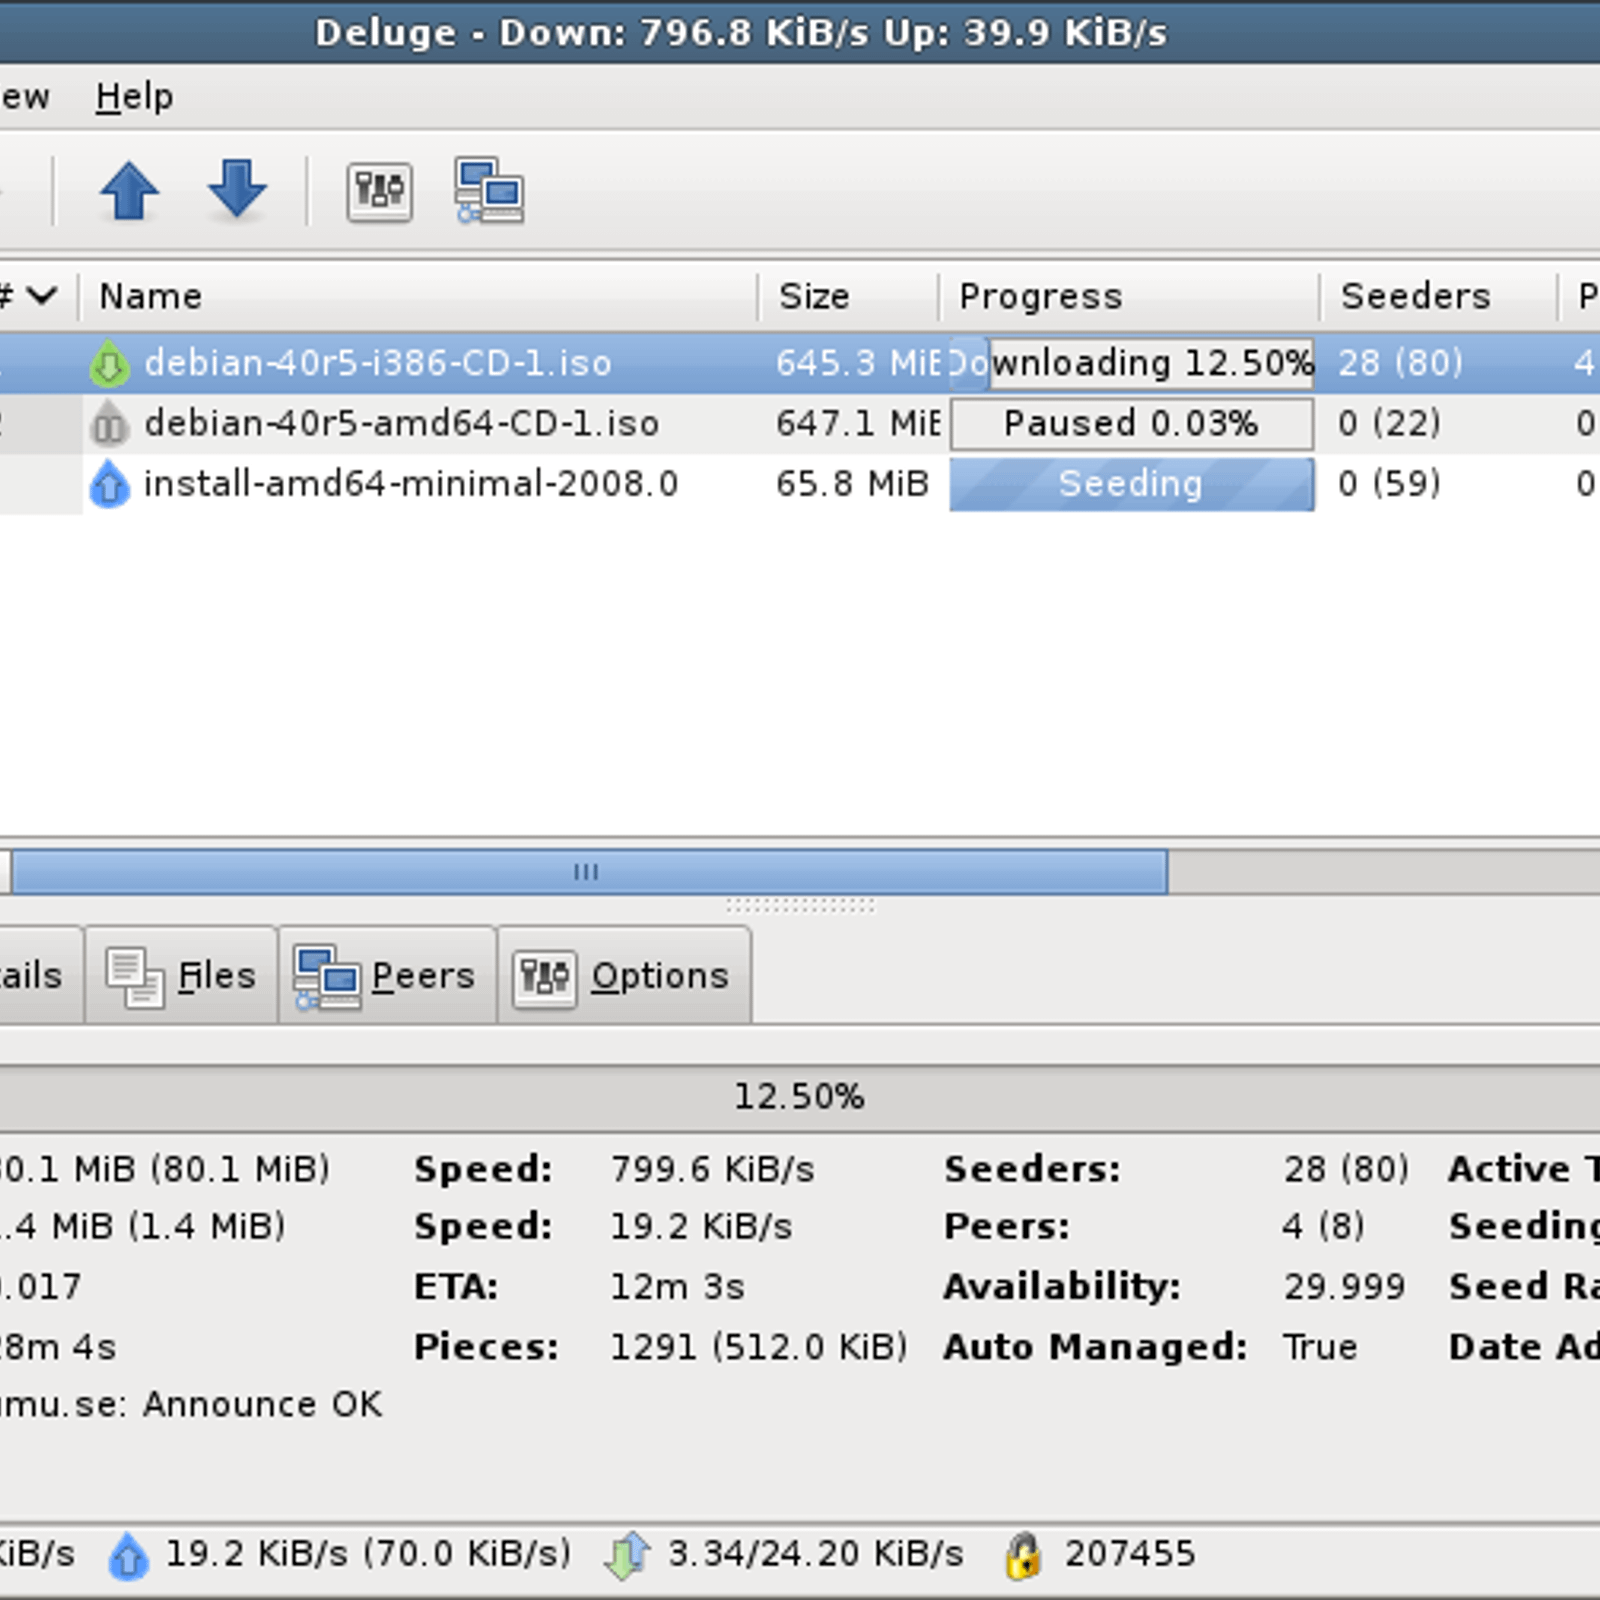
Task: Sort torrents by Progress column header
Action: pos(1129,296)
